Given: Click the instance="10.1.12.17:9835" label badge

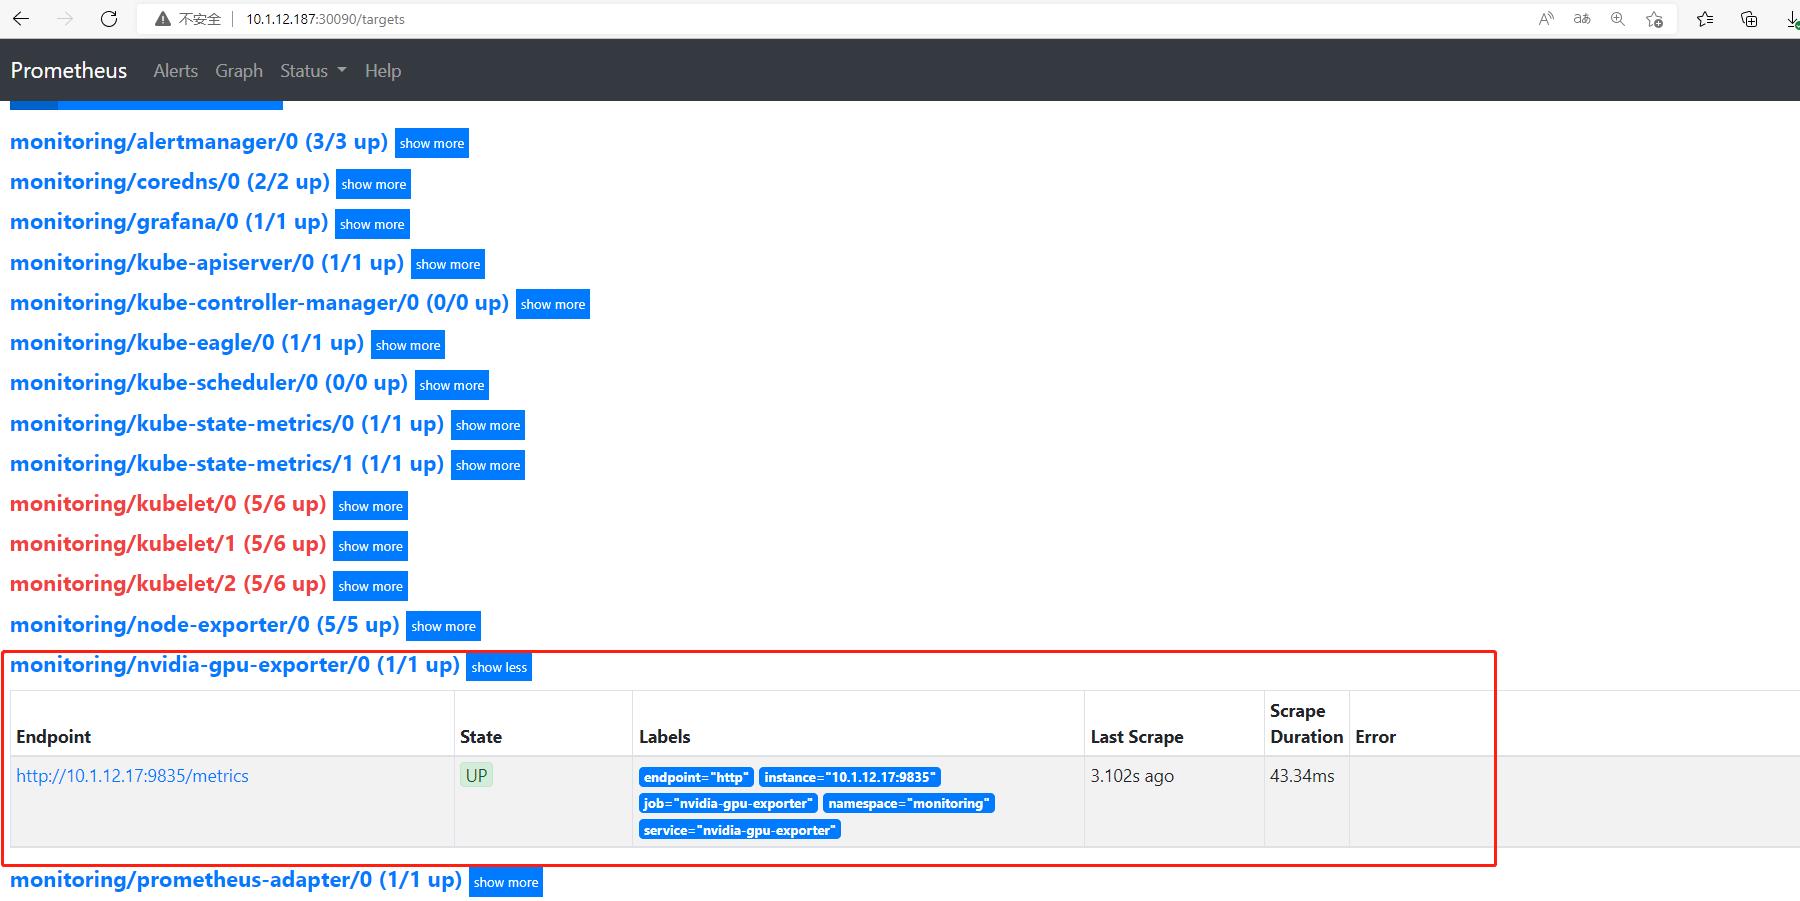Looking at the screenshot, I should [x=850, y=777].
